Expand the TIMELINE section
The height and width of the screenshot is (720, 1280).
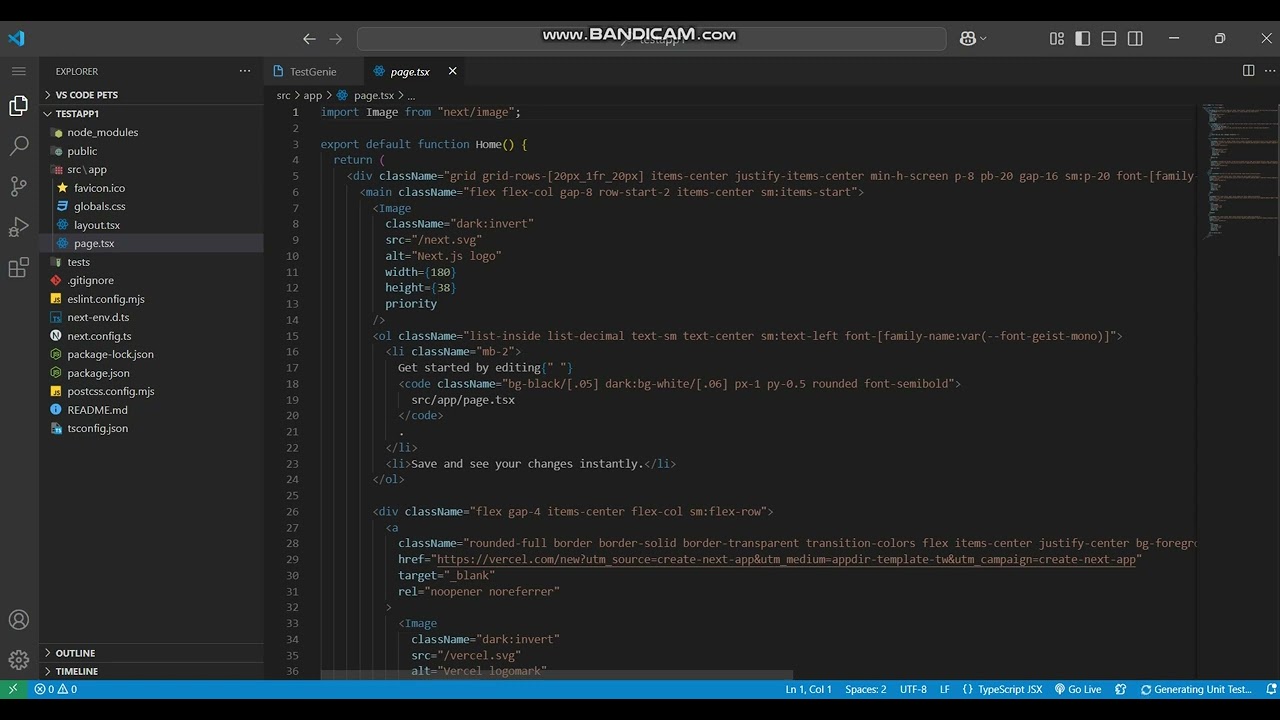(151, 671)
